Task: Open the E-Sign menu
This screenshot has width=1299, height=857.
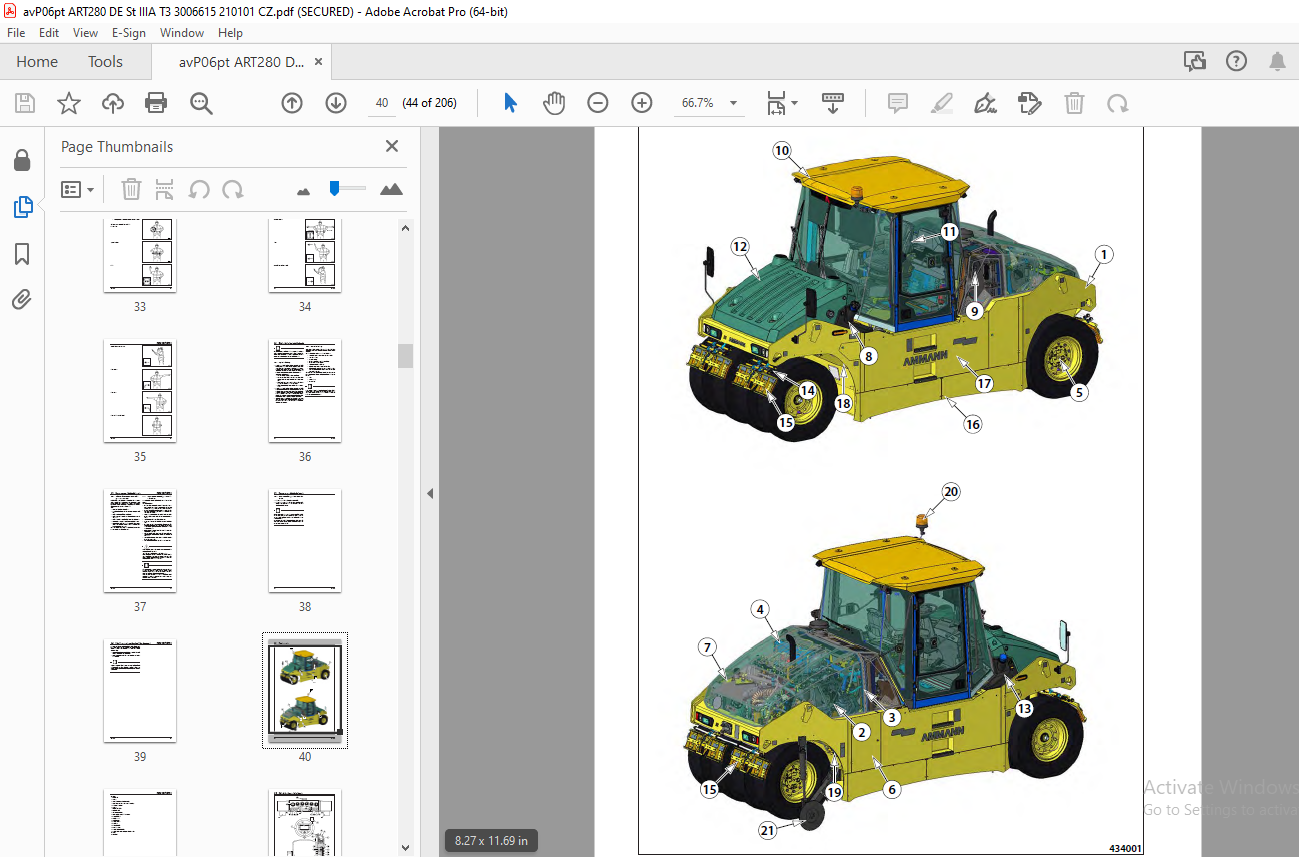Action: 130,33
